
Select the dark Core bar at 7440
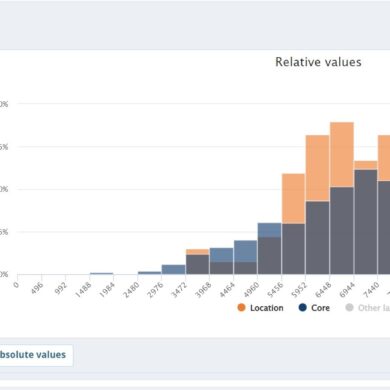click(366, 222)
